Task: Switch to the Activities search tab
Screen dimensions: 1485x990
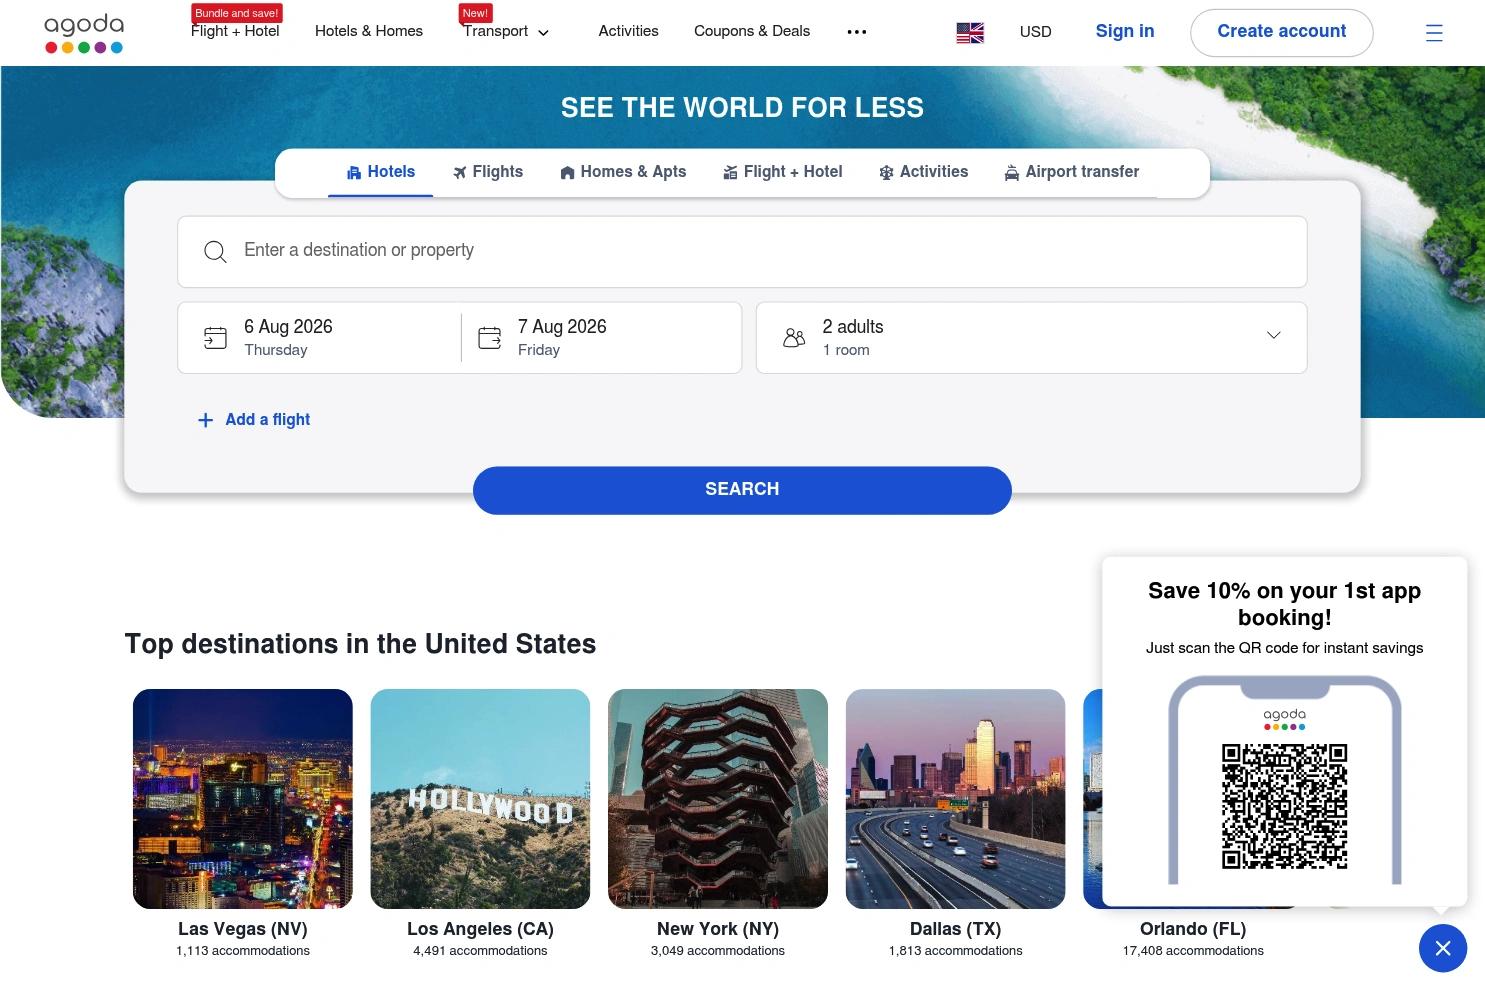Action: [923, 172]
